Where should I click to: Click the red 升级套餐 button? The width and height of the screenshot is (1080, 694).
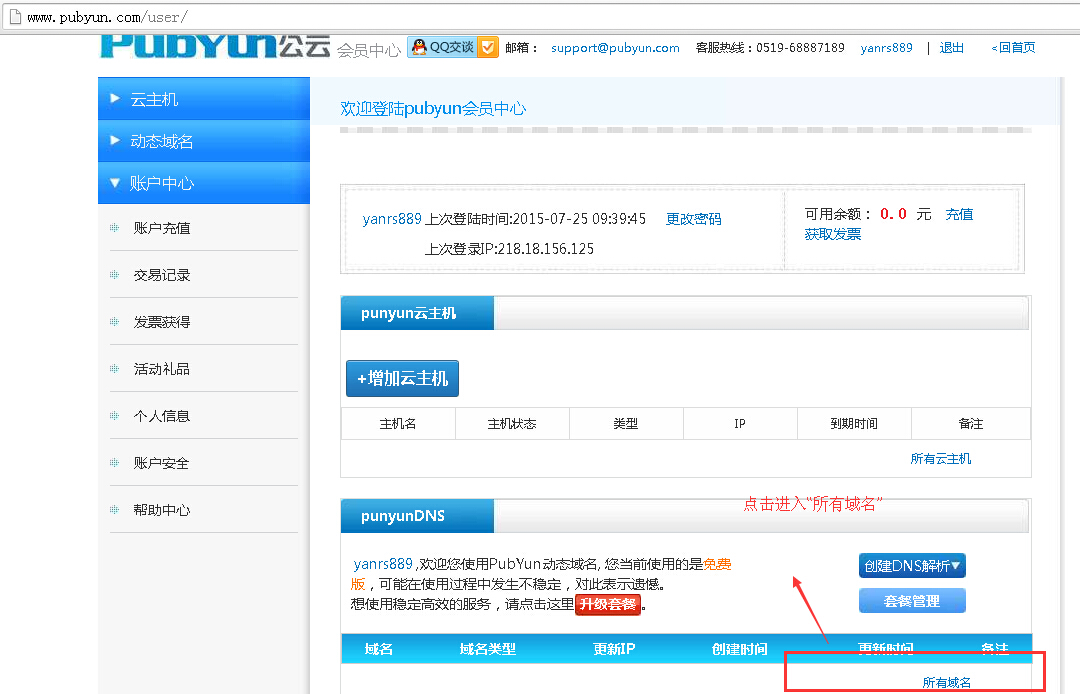(x=608, y=604)
